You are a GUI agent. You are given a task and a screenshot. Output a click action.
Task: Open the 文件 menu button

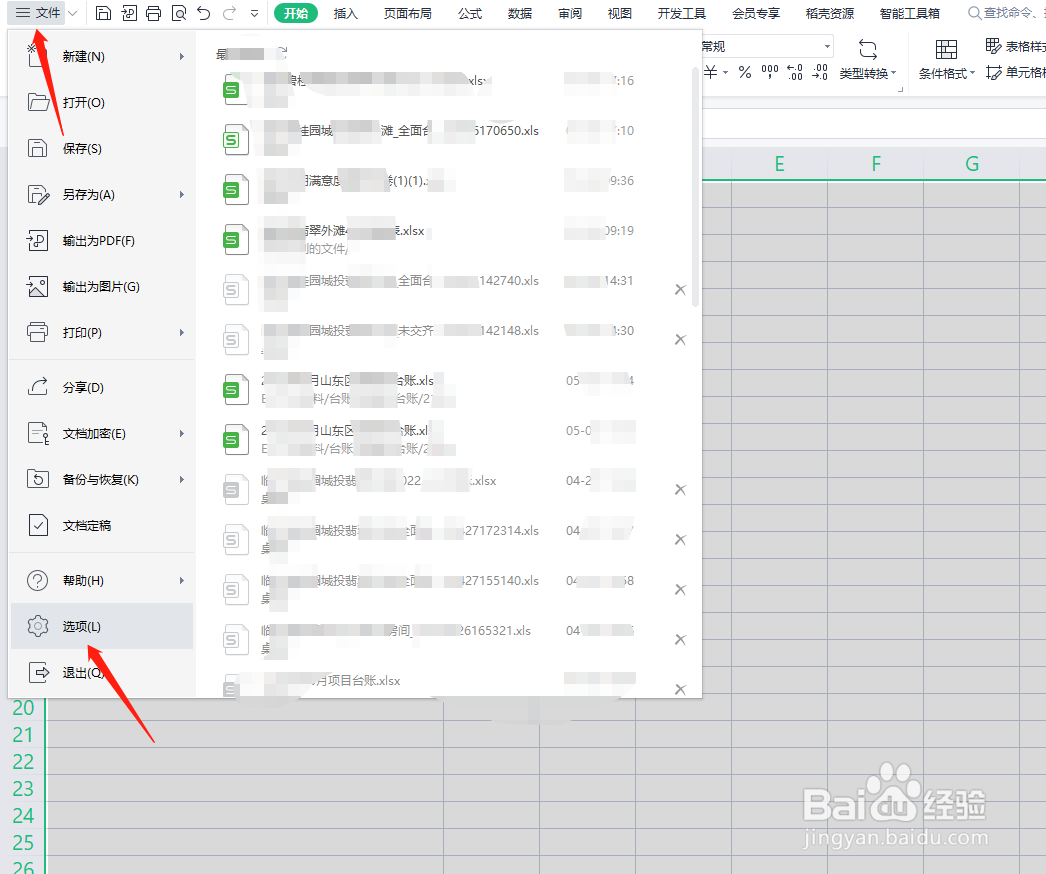[38, 13]
